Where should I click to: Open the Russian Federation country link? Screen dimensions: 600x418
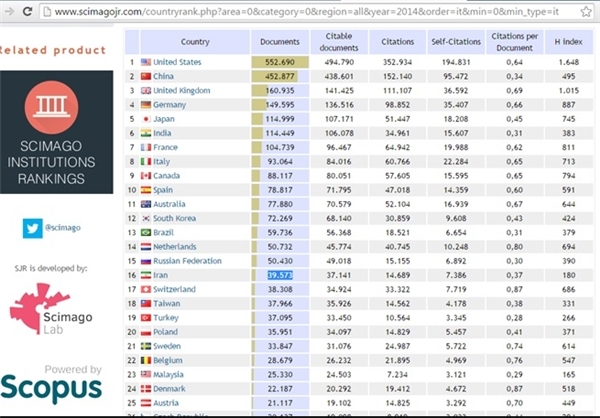(x=188, y=261)
